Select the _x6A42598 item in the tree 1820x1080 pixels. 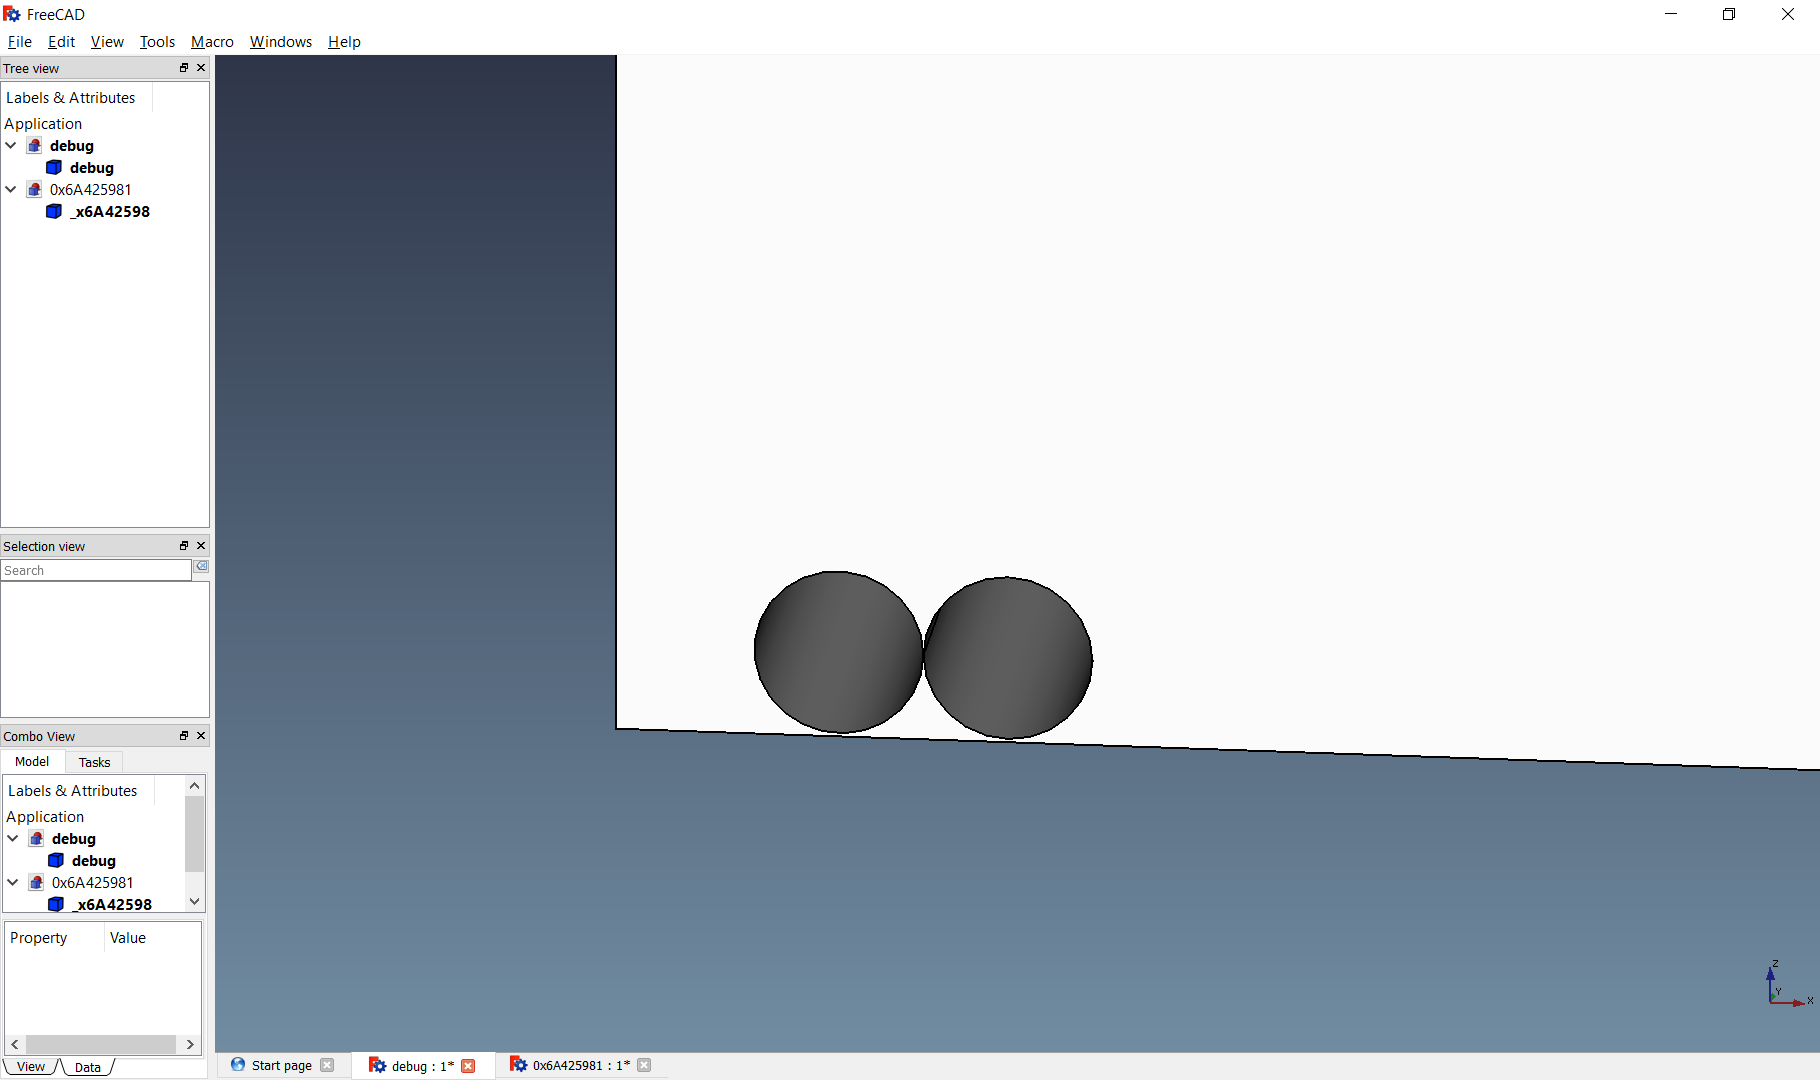click(111, 211)
